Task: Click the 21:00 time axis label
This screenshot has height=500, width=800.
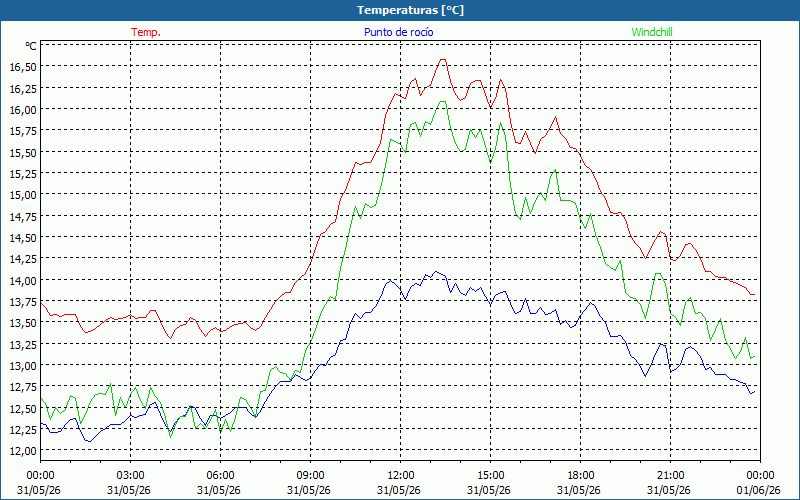Action: click(x=670, y=476)
